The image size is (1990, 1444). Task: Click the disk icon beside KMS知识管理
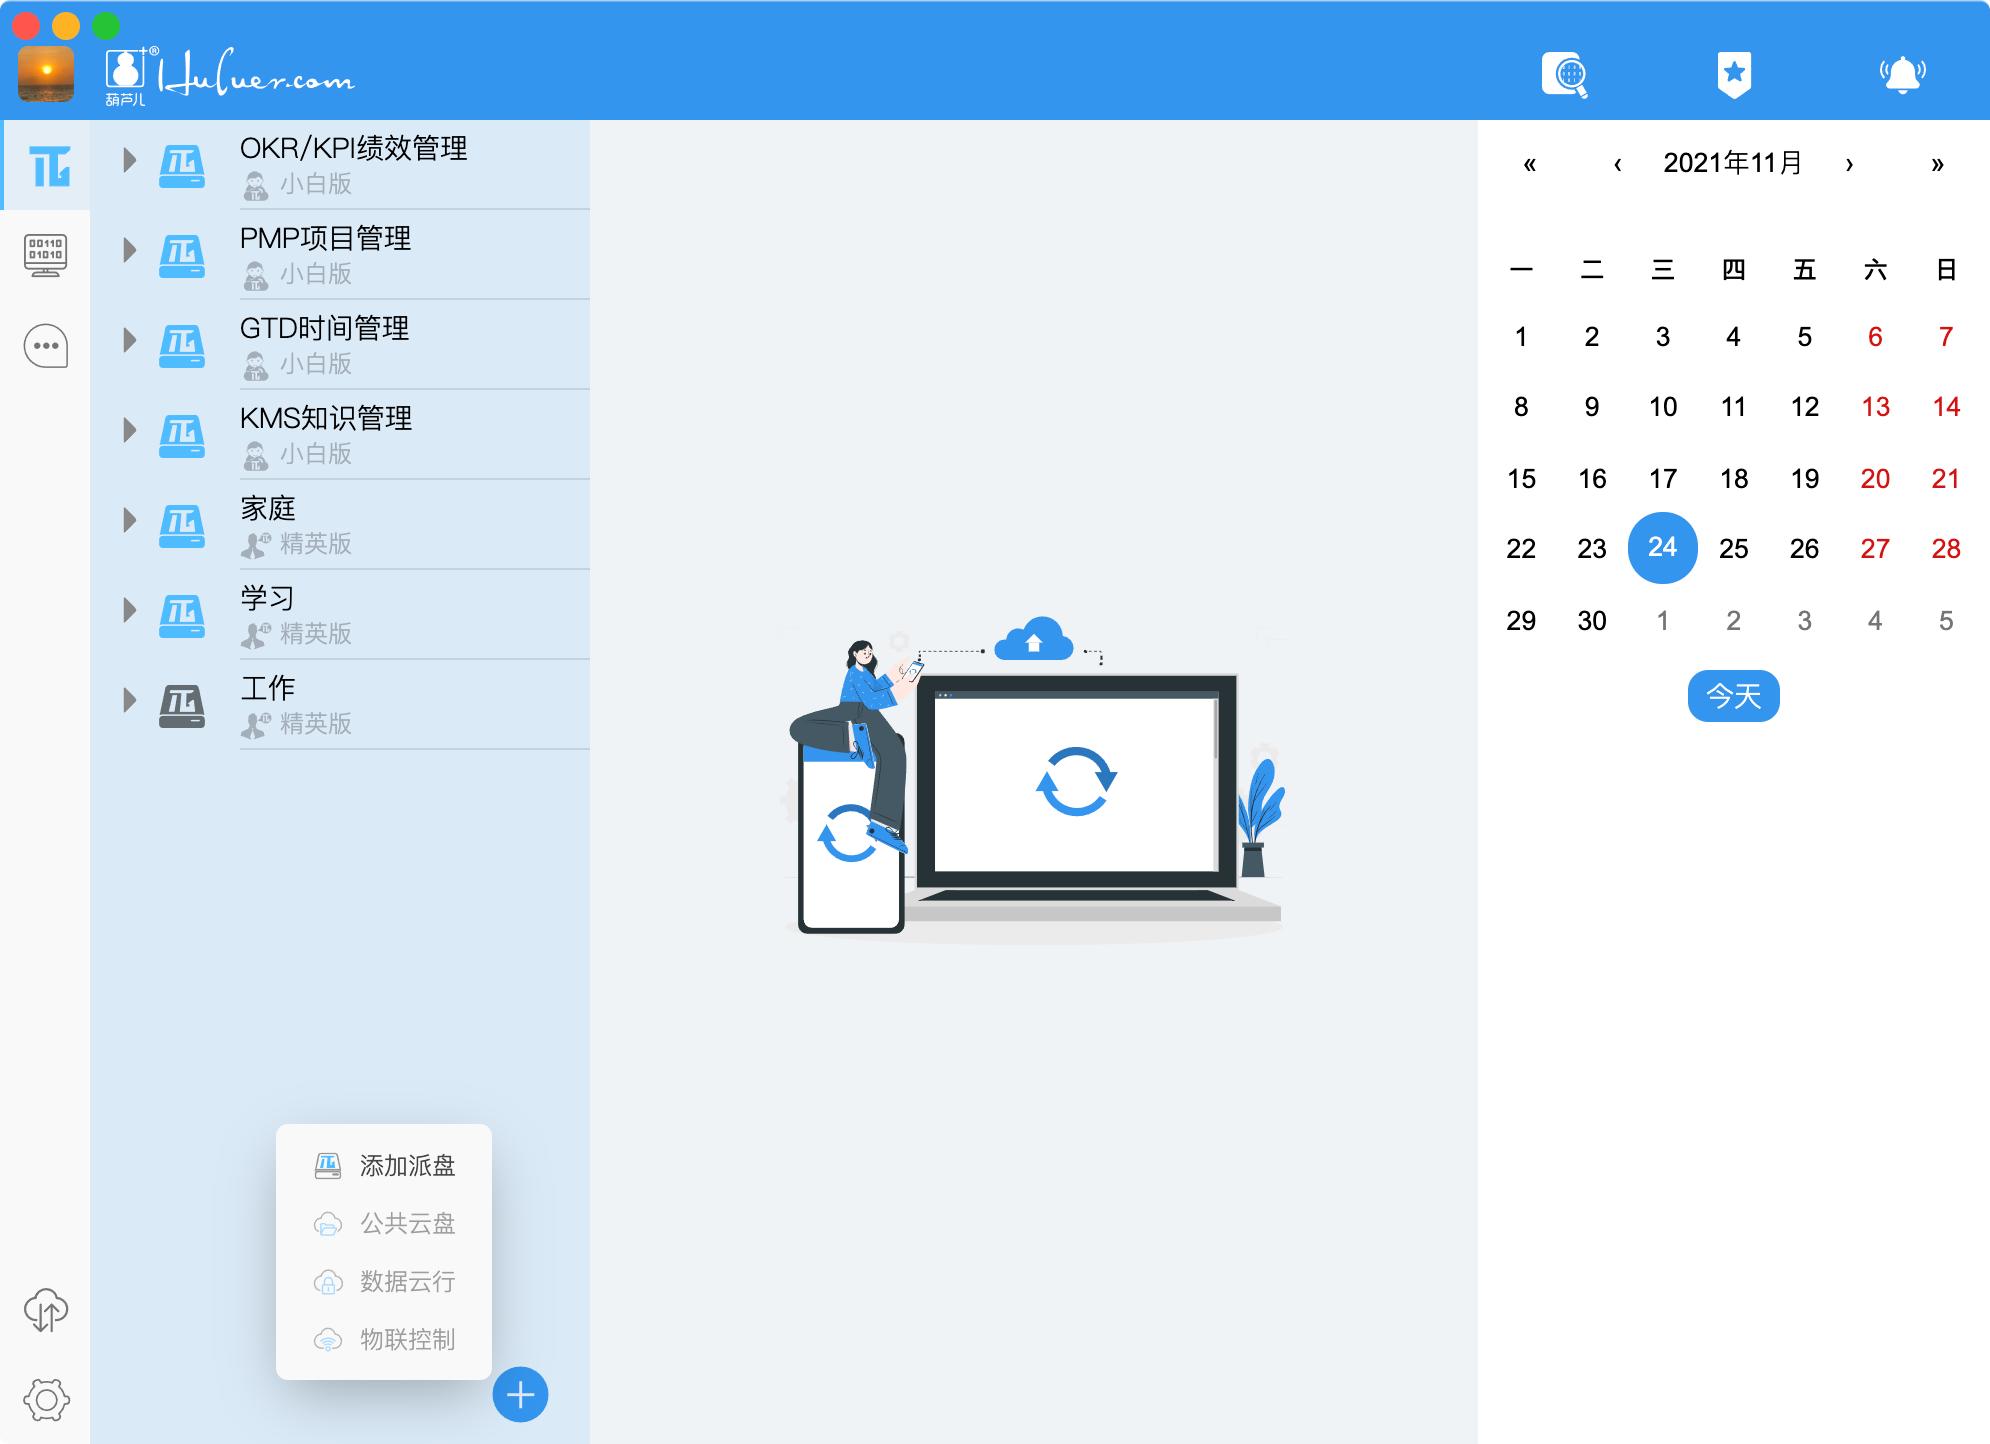182,432
